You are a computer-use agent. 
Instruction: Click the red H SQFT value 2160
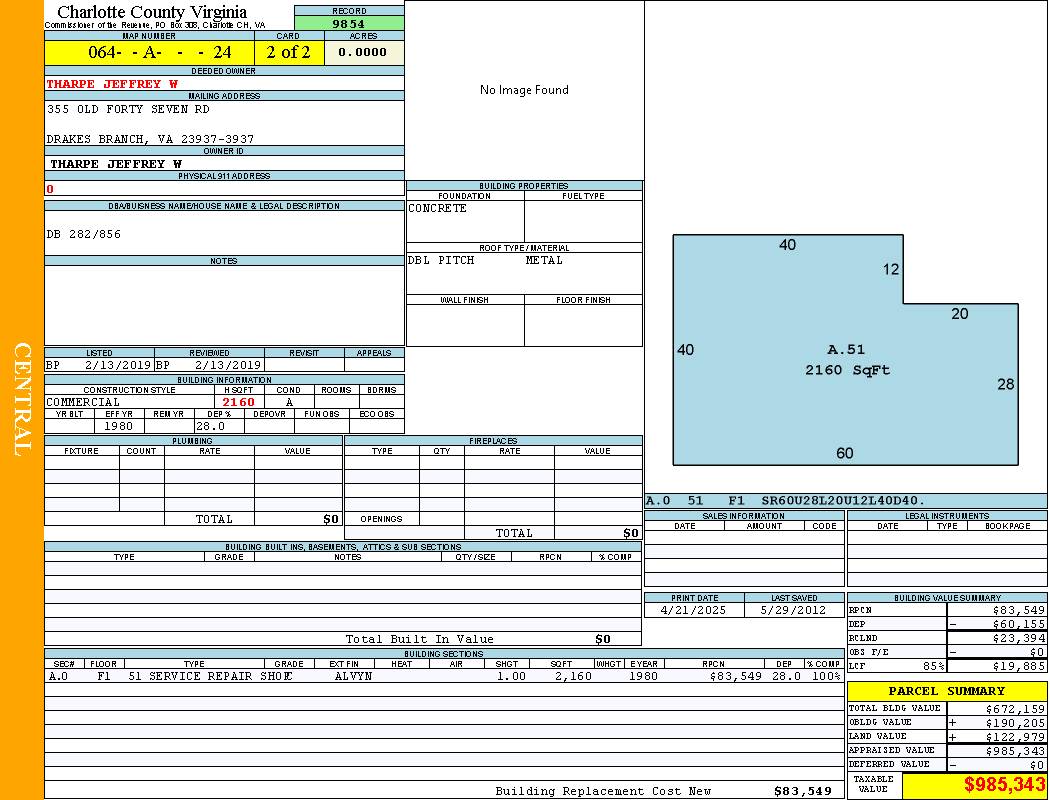(238, 402)
